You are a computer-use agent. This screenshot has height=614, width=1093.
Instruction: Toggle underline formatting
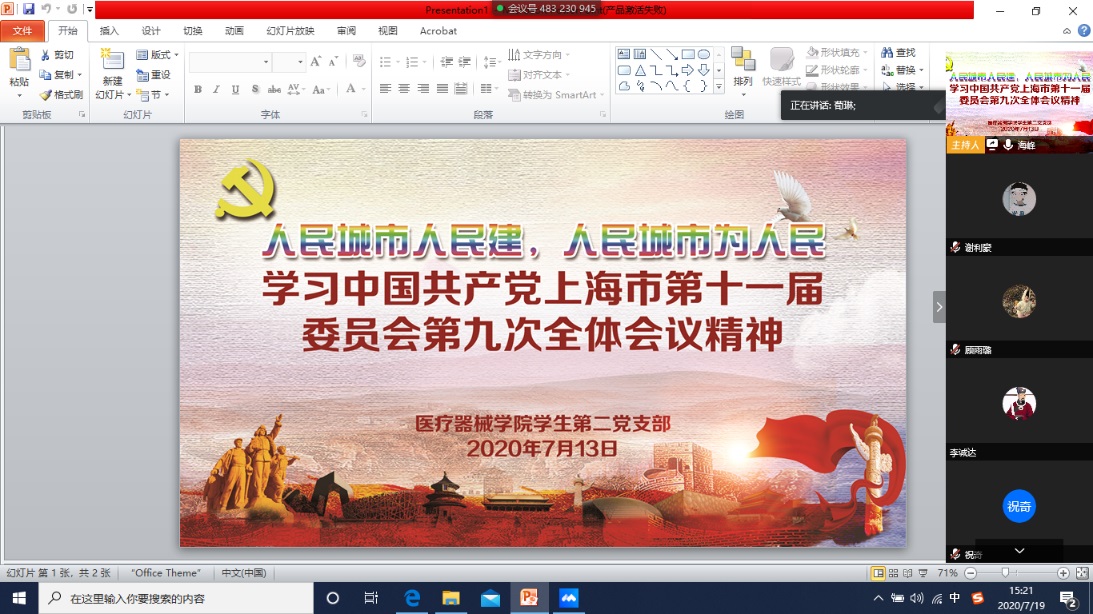[235, 89]
